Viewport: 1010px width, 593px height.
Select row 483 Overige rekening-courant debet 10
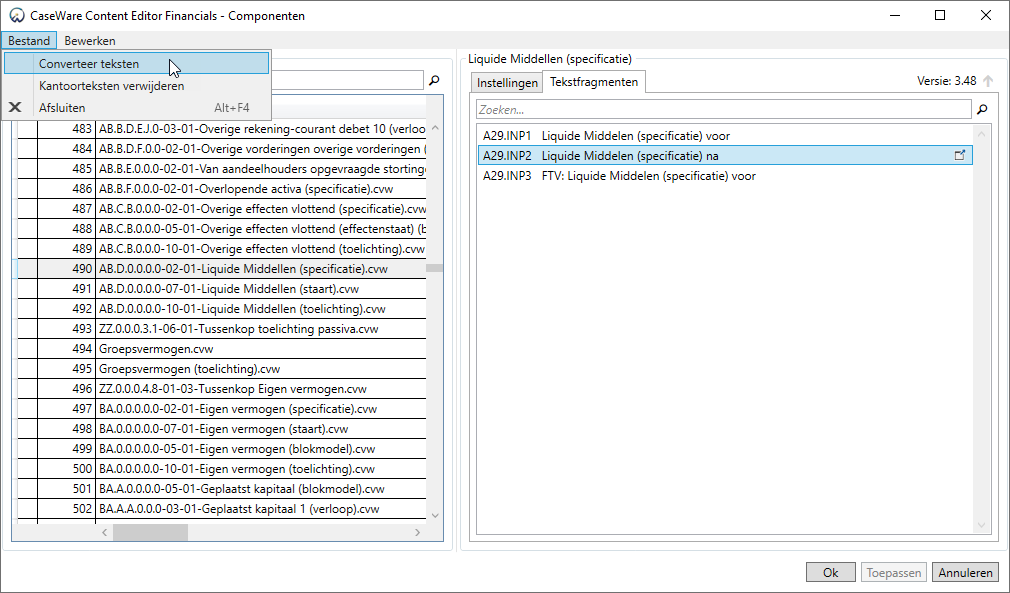pyautogui.click(x=222, y=129)
